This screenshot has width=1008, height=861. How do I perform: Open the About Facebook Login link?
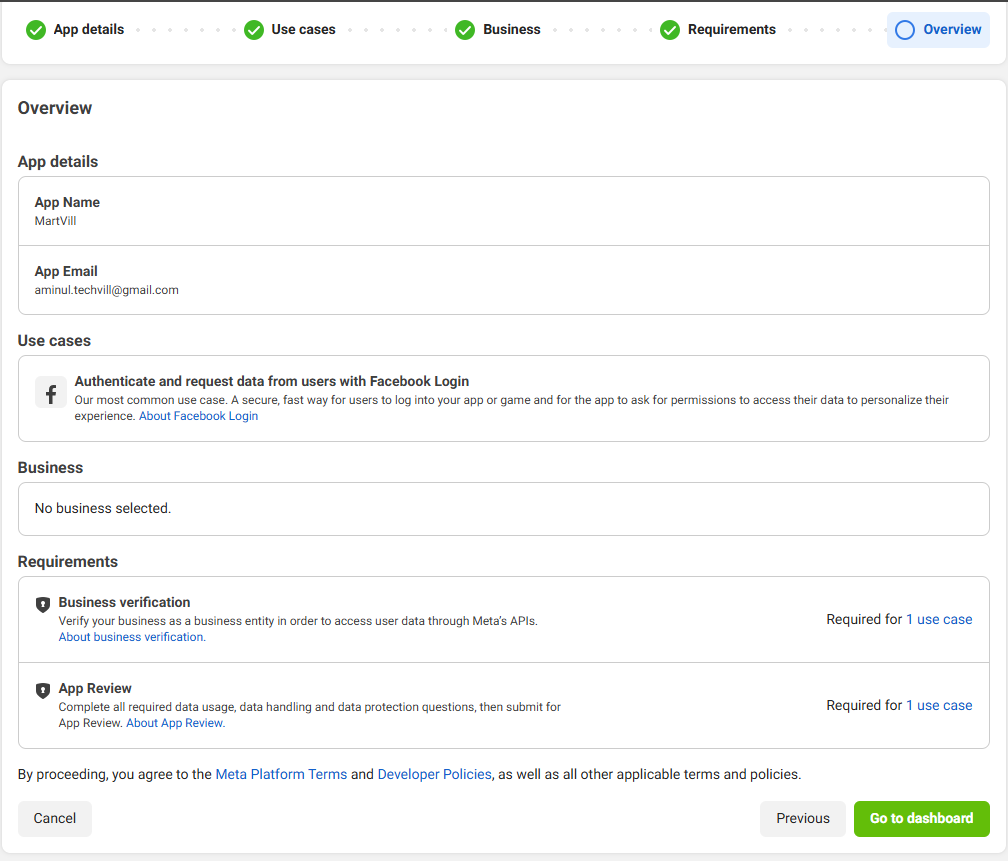point(198,416)
